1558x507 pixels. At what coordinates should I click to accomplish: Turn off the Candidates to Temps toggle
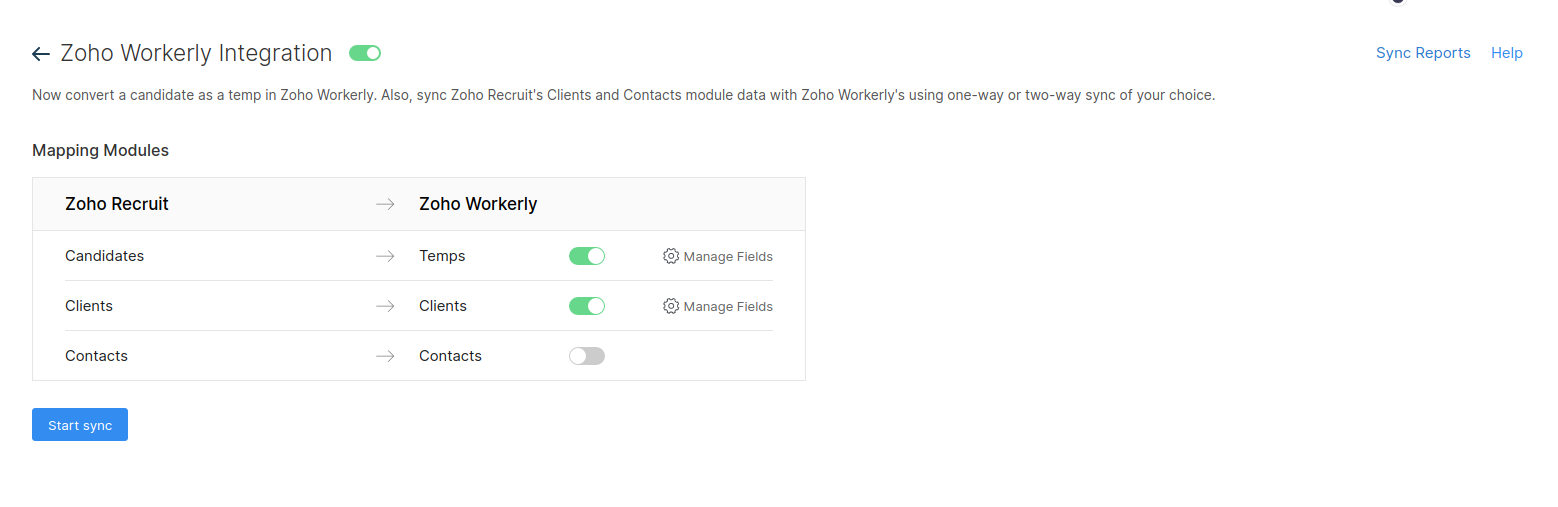tap(587, 256)
